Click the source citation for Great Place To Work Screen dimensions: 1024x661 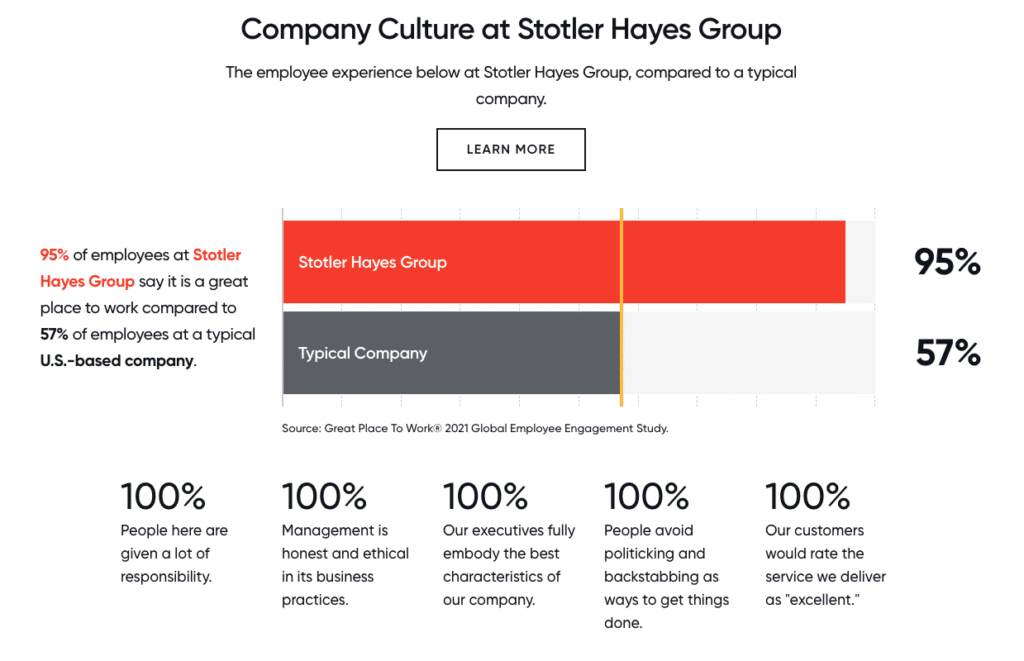pyautogui.click(x=475, y=428)
